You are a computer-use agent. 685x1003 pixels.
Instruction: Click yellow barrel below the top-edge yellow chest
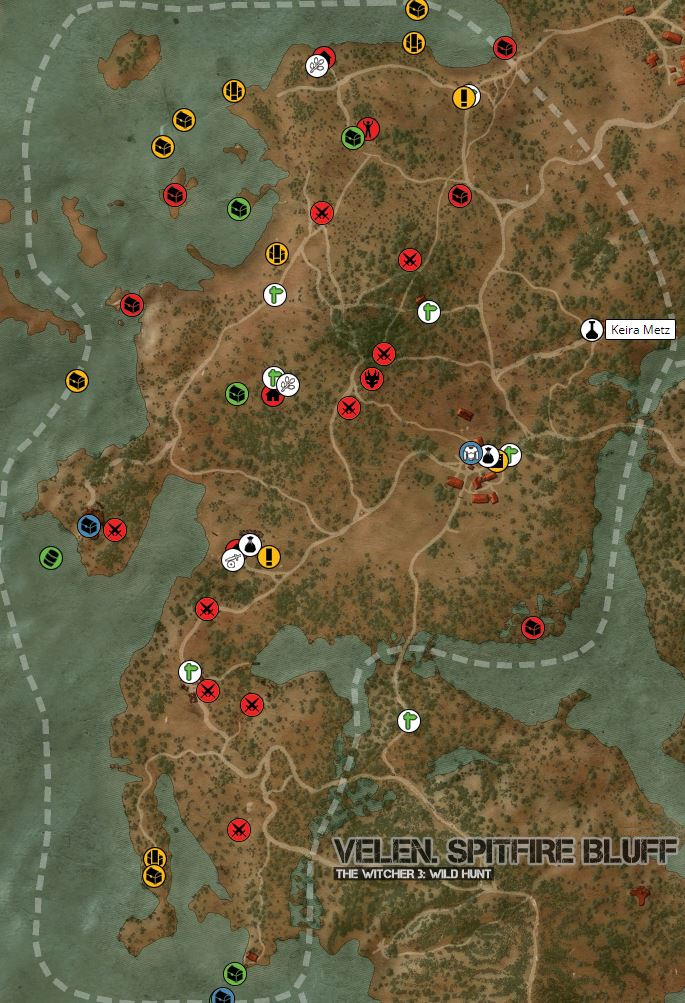(414, 43)
